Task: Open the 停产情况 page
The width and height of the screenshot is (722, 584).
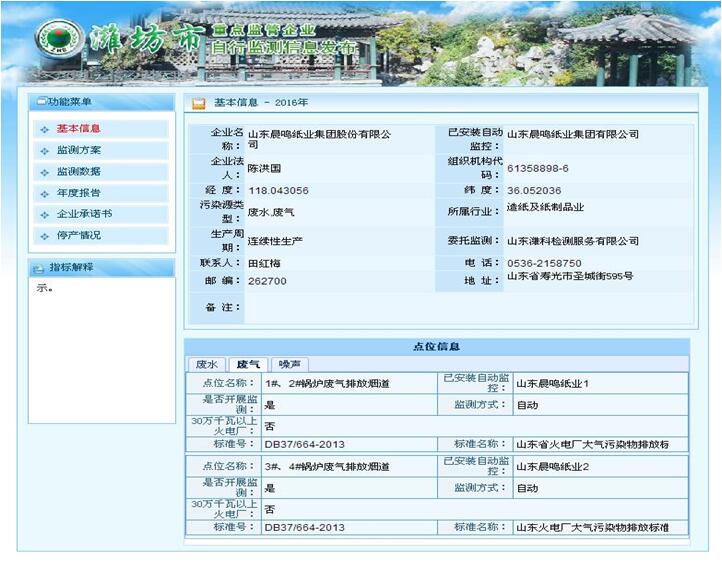Action: (78, 236)
